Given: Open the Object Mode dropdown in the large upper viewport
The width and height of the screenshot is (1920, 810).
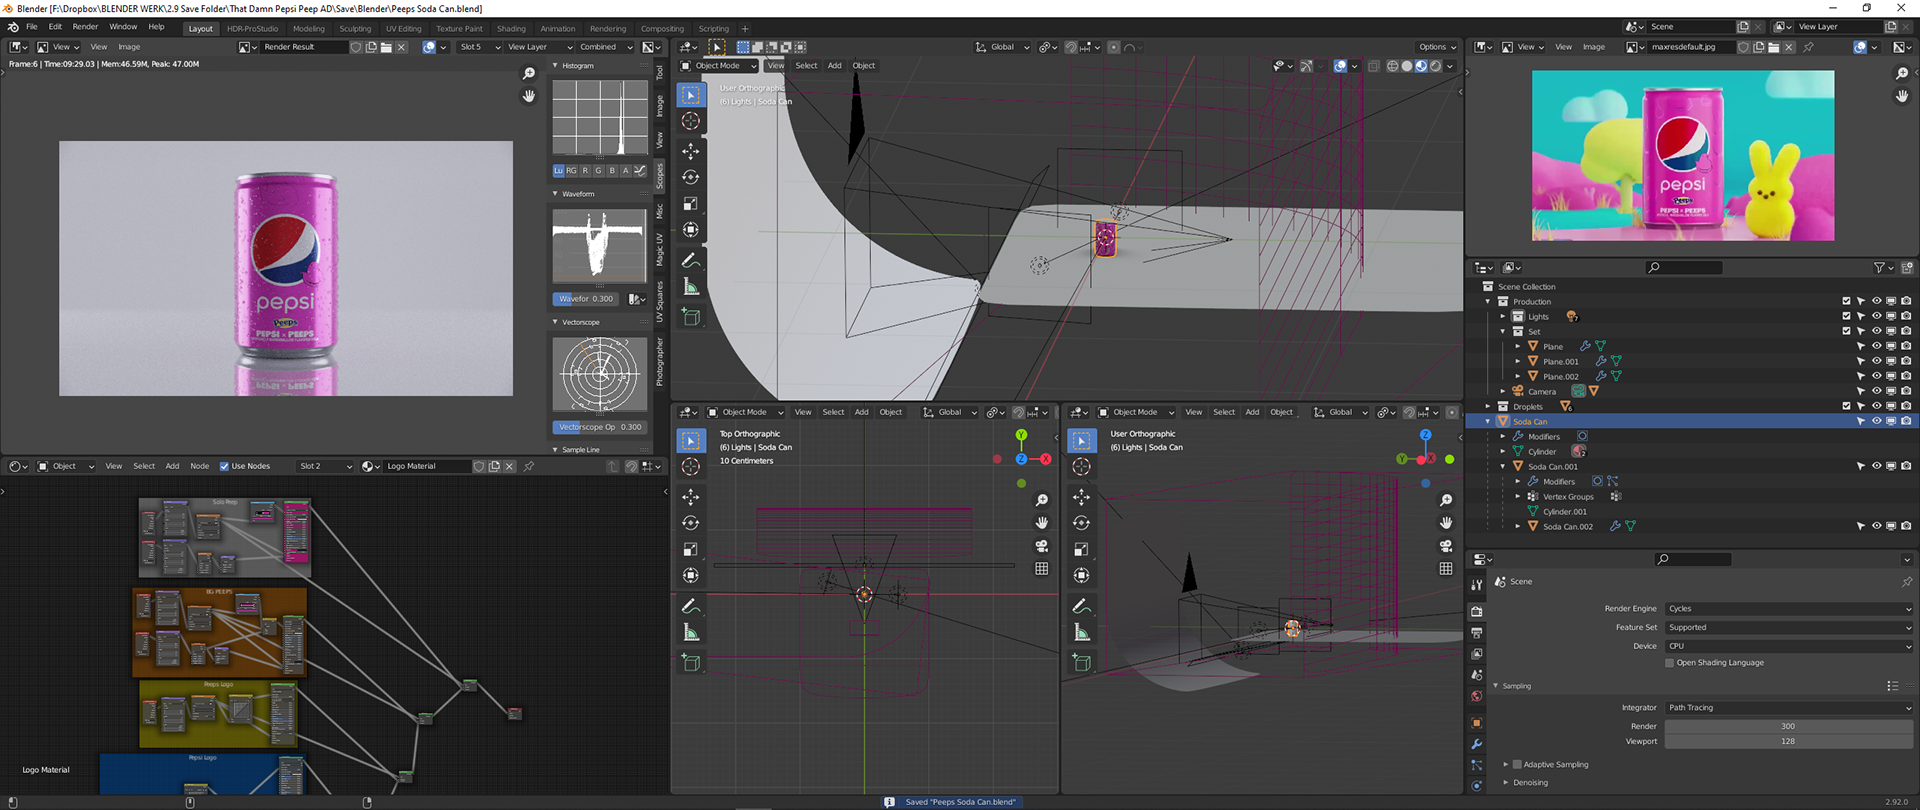Looking at the screenshot, I should click(718, 66).
